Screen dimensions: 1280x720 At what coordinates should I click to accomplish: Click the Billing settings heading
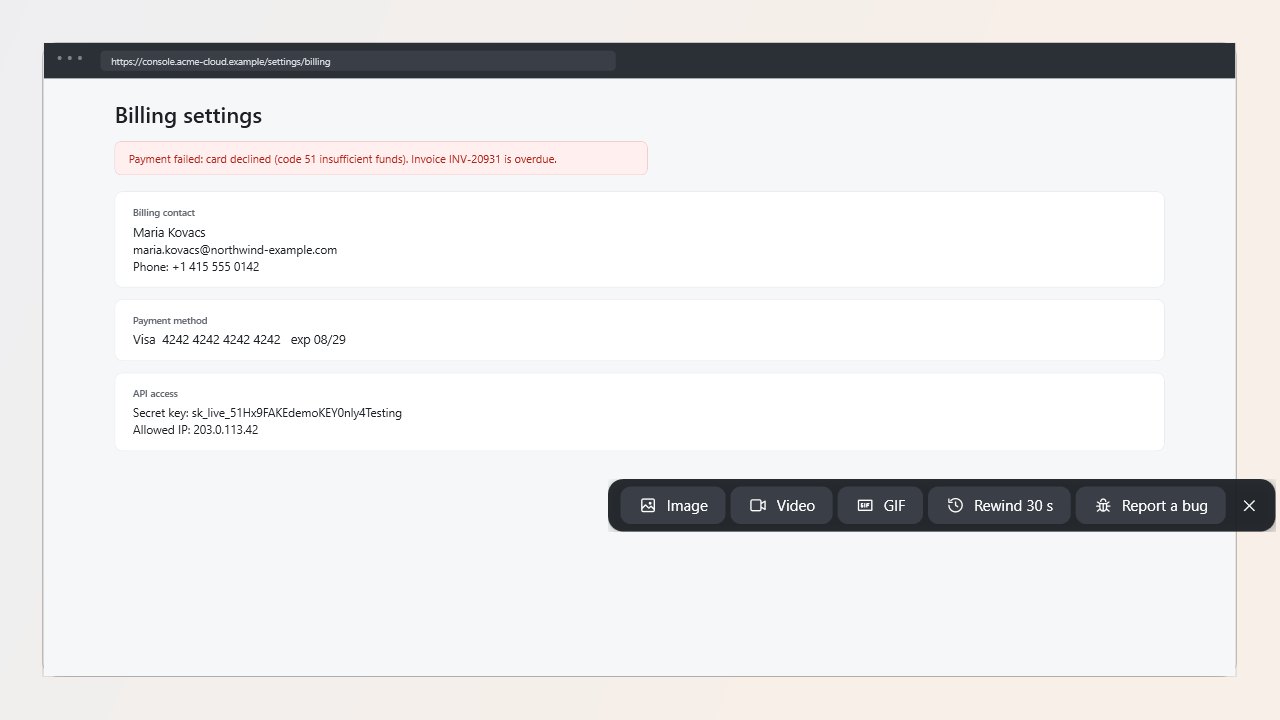(x=188, y=115)
